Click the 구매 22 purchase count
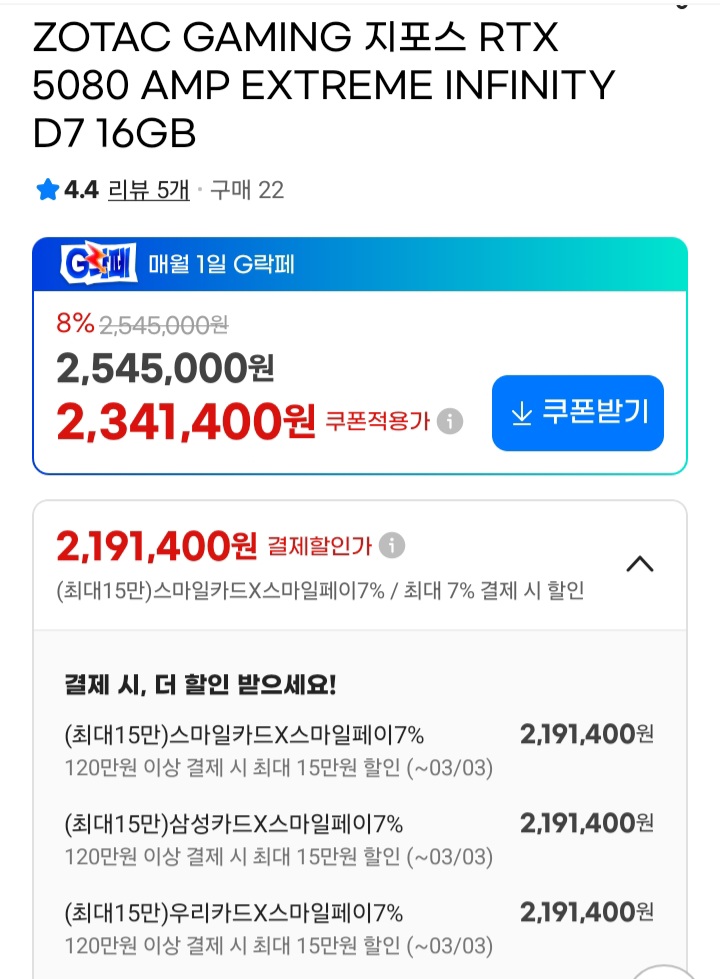Image resolution: width=720 pixels, height=979 pixels. [x=246, y=190]
